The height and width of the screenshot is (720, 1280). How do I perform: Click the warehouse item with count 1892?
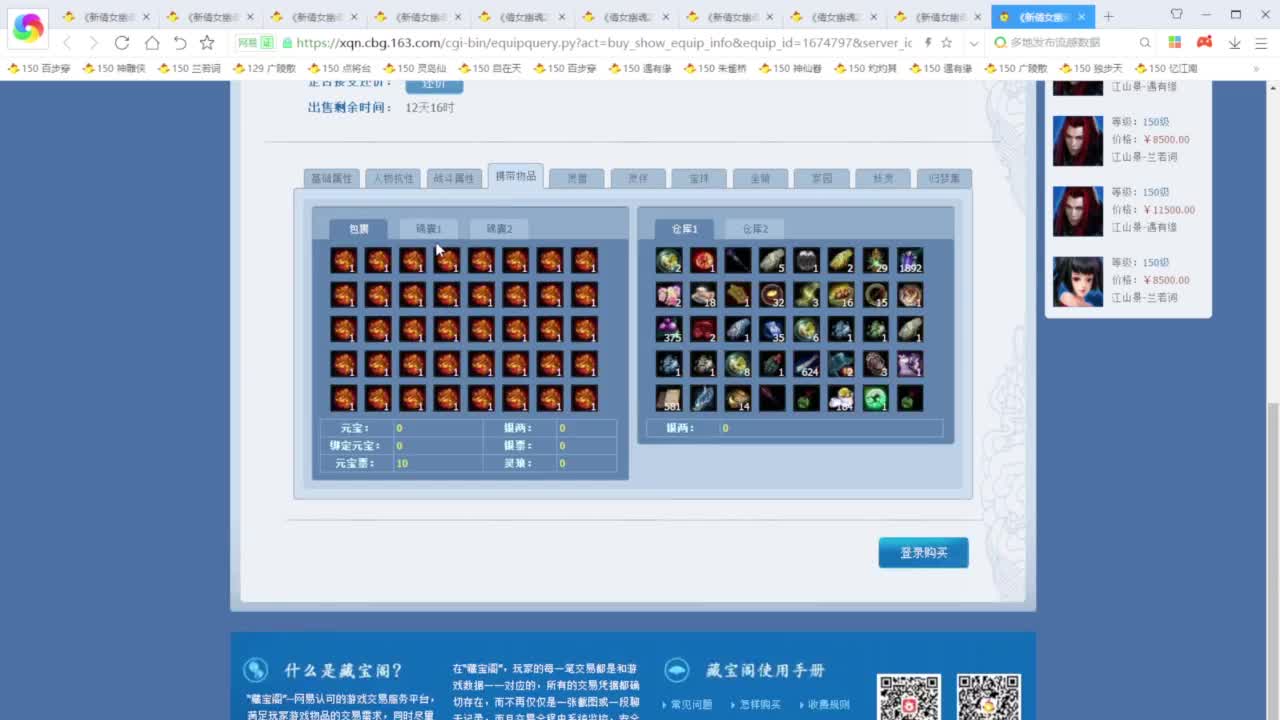pyautogui.click(x=910, y=261)
